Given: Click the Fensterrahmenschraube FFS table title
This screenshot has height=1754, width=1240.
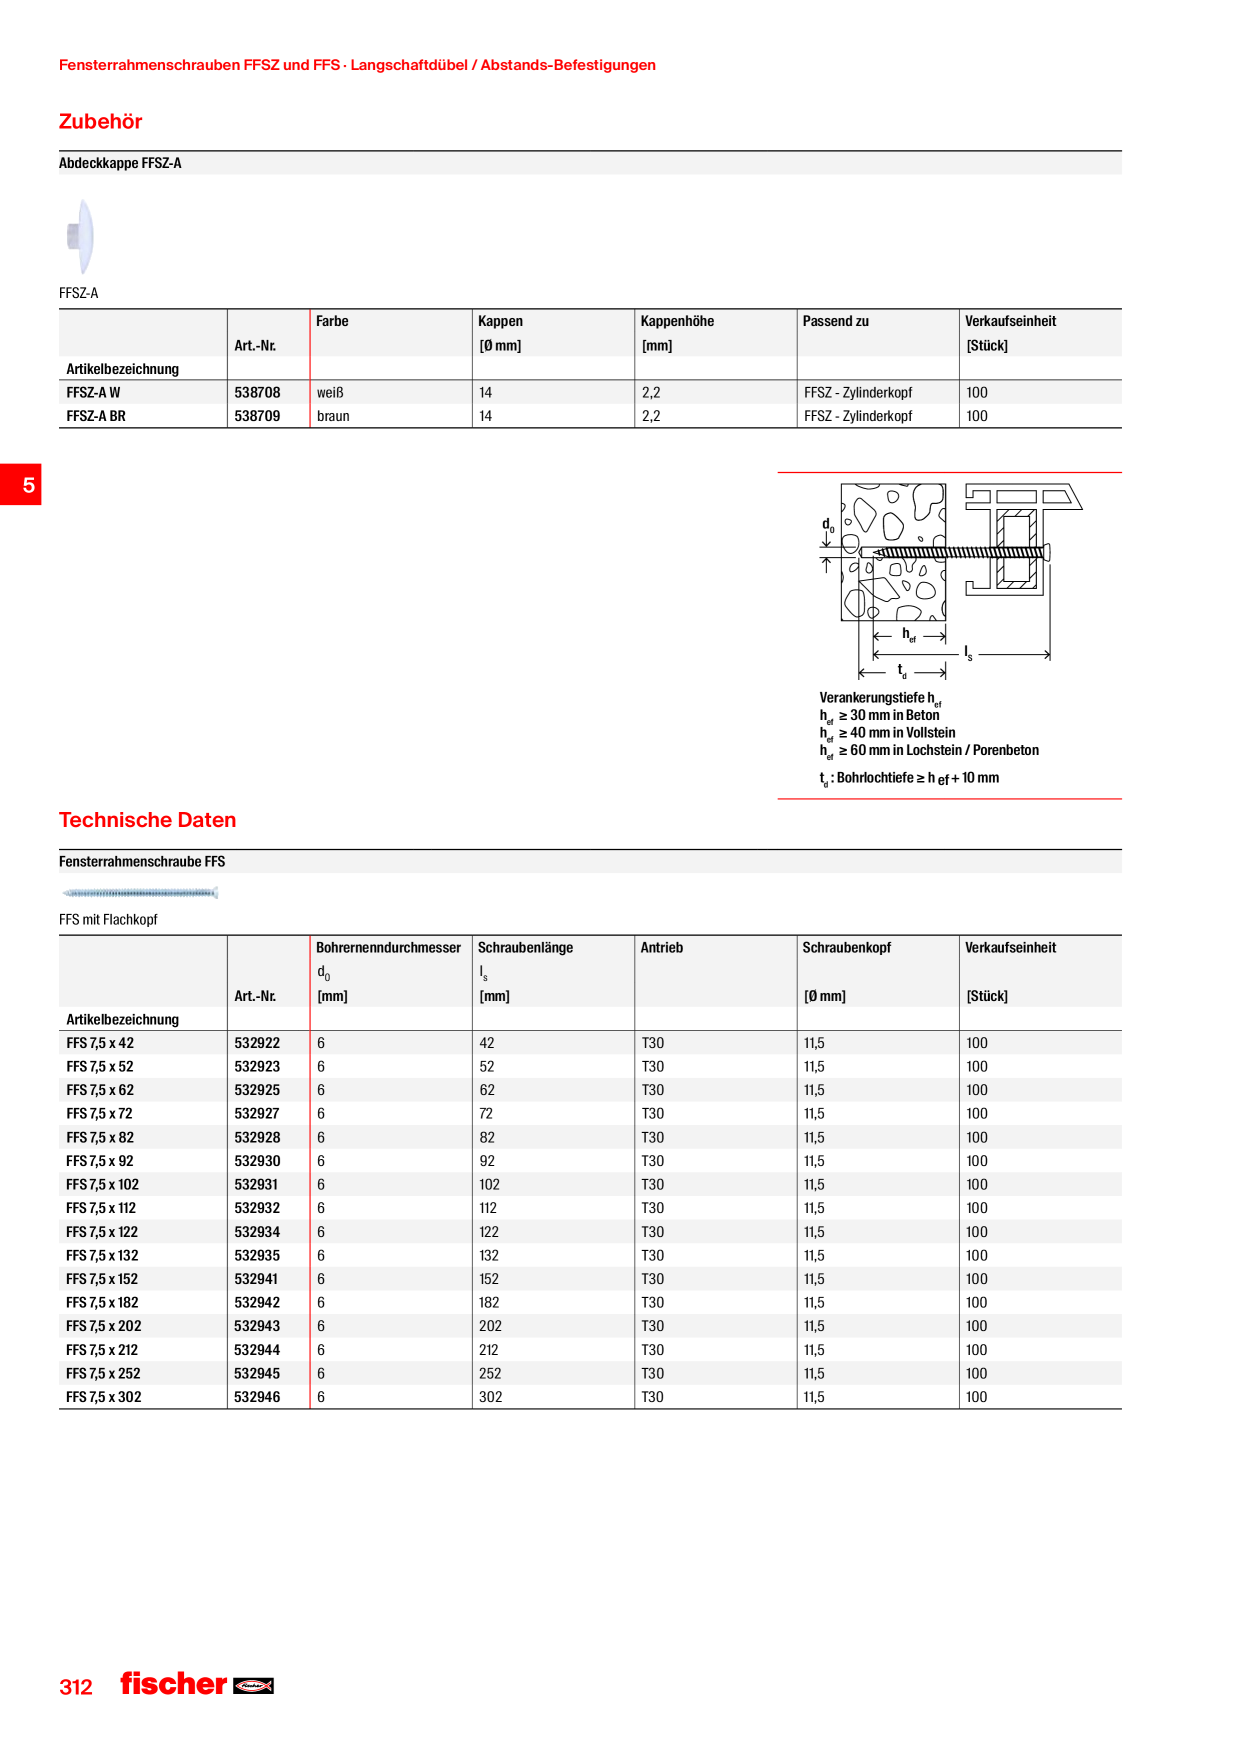Looking at the screenshot, I should [142, 861].
